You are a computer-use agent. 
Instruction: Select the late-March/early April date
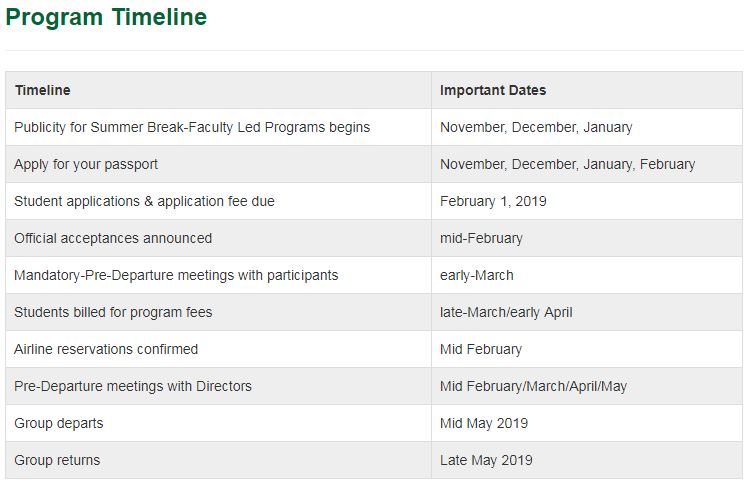pyautogui.click(x=506, y=312)
